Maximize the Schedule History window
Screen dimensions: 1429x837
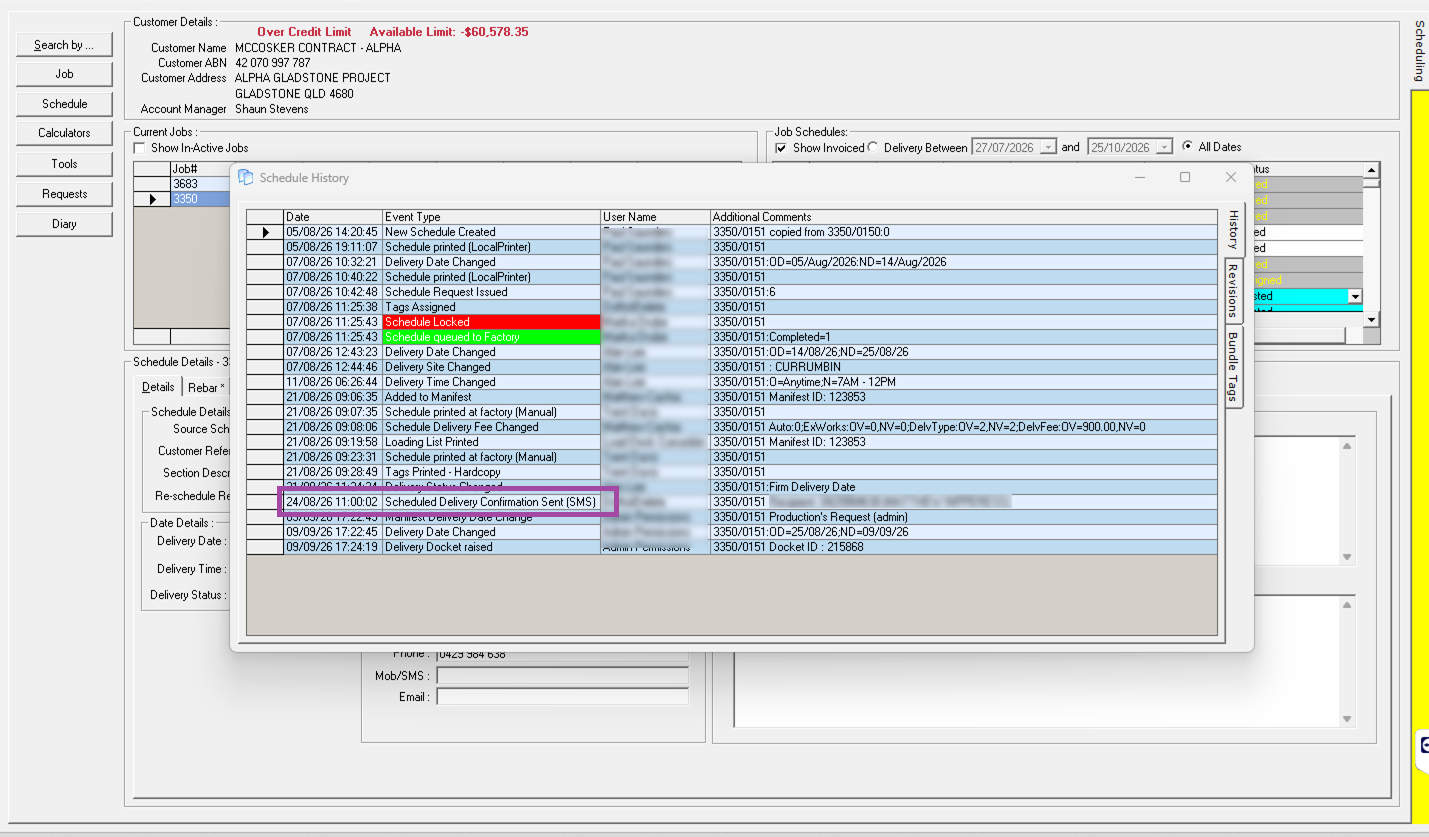1185,177
